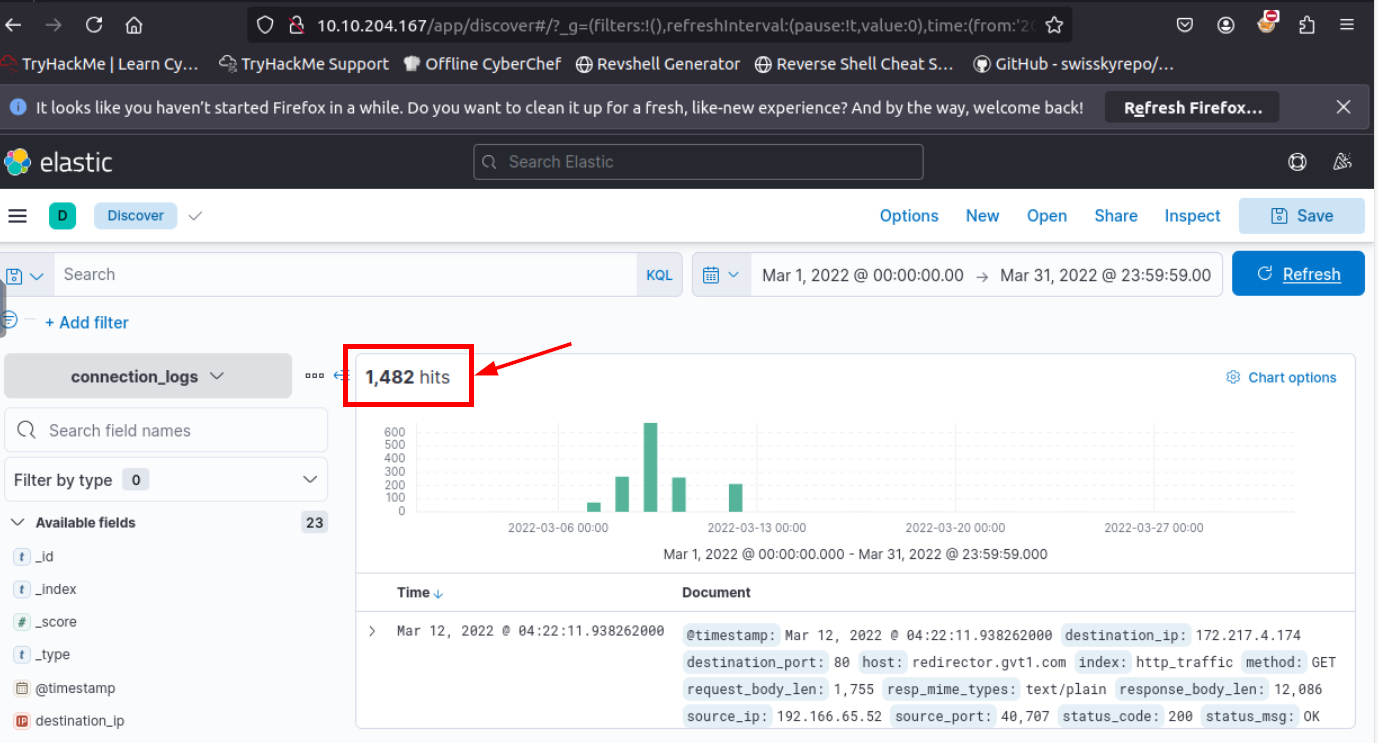Open the Elastic newsfeed celebration icon
The width and height of the screenshot is (1378, 743).
point(1342,162)
